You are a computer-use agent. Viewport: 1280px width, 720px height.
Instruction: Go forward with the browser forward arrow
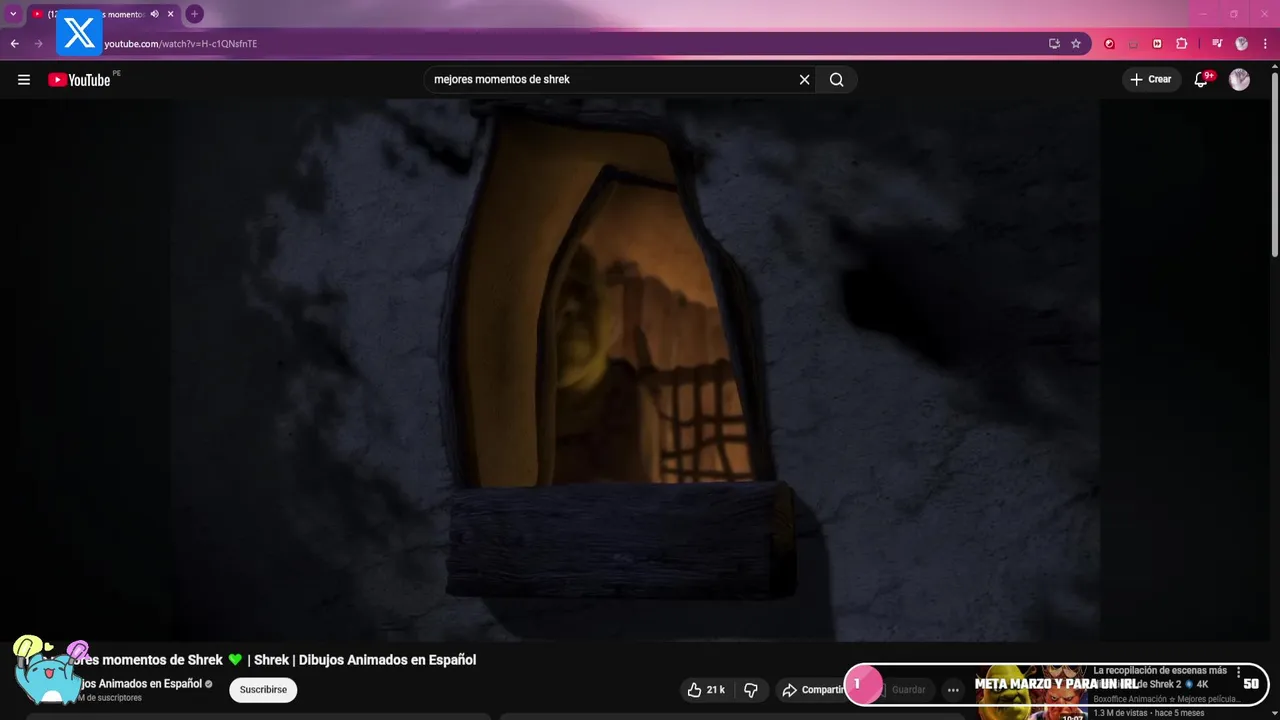tap(39, 44)
